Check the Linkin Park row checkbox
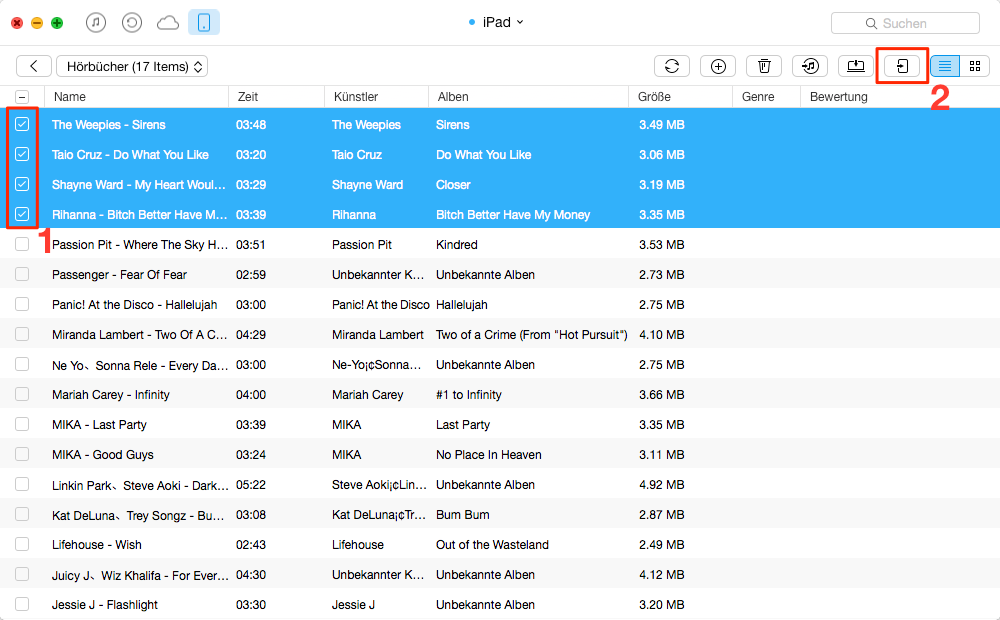The width and height of the screenshot is (1000, 620). point(22,484)
